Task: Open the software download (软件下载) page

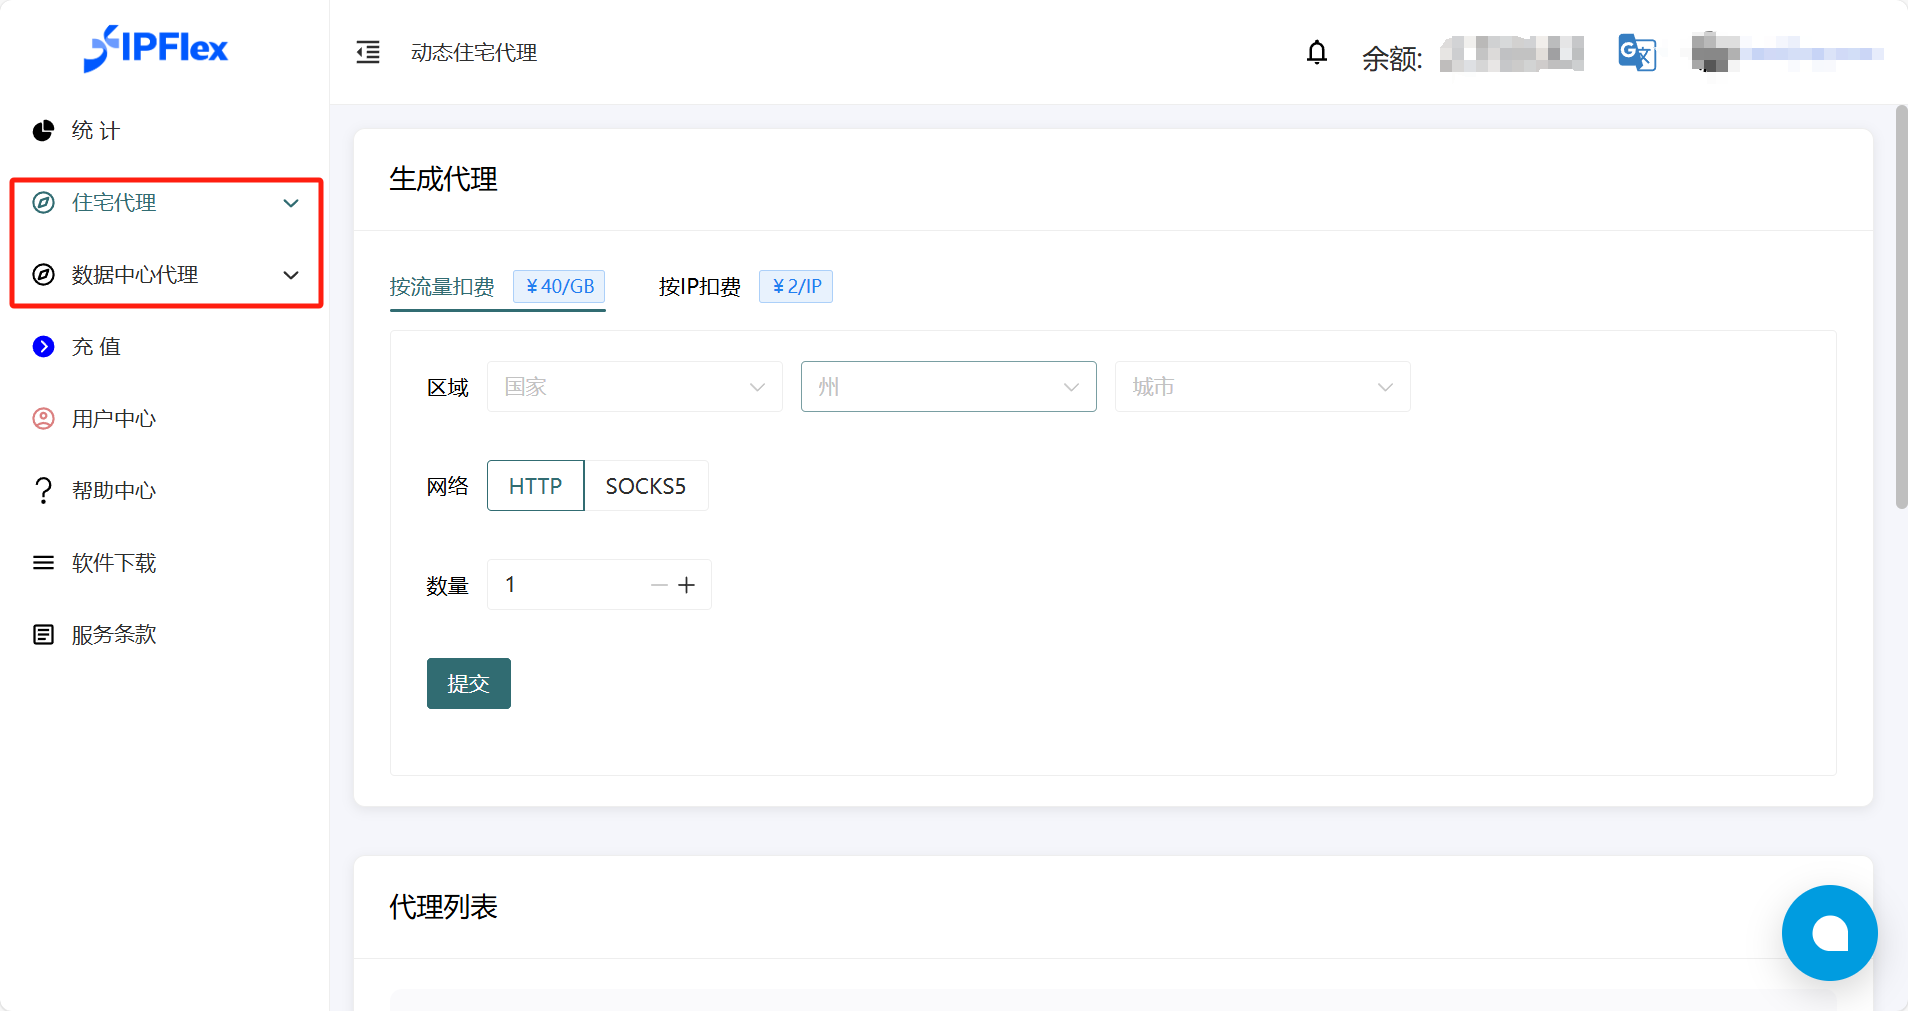Action: click(x=114, y=563)
